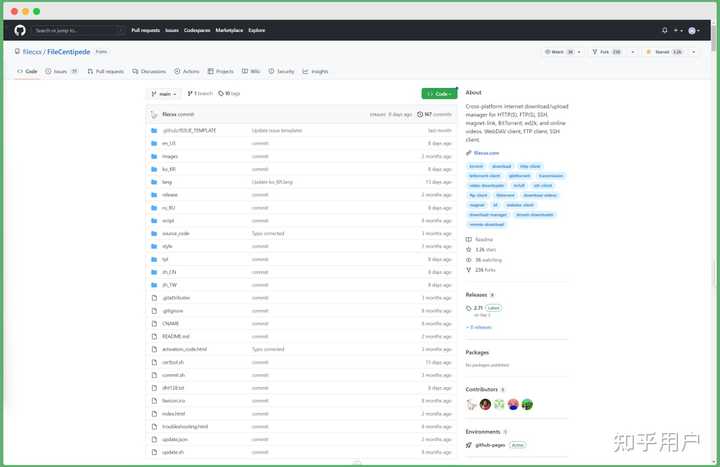Open the commits history clock icon
This screenshot has width=720, height=467.
coord(420,114)
